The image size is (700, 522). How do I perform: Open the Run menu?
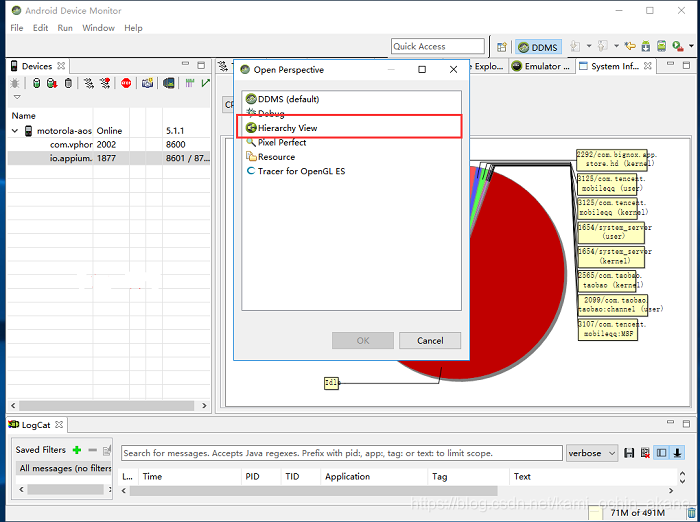[x=65, y=28]
